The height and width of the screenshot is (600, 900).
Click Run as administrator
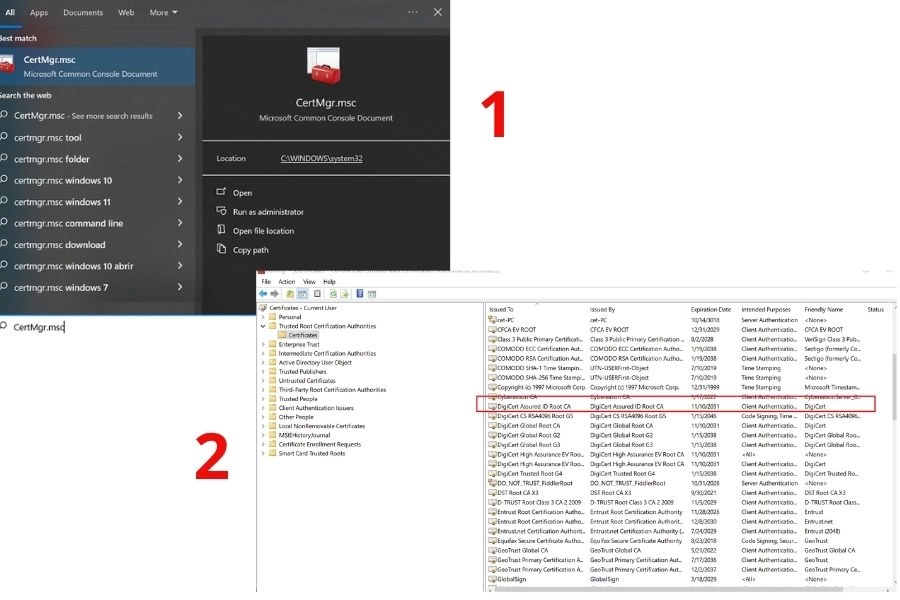[268, 212]
